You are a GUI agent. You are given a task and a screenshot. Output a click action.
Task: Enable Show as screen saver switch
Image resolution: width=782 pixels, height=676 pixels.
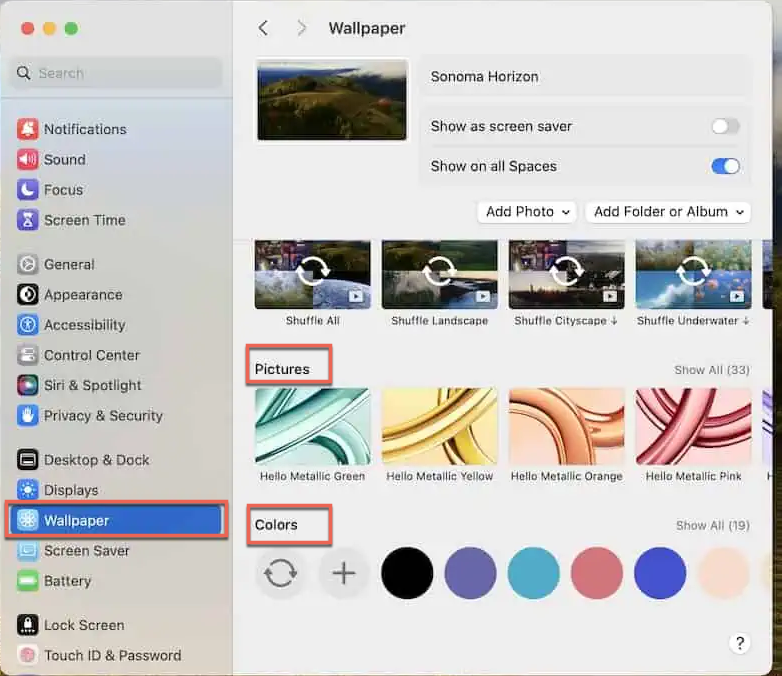(725, 126)
